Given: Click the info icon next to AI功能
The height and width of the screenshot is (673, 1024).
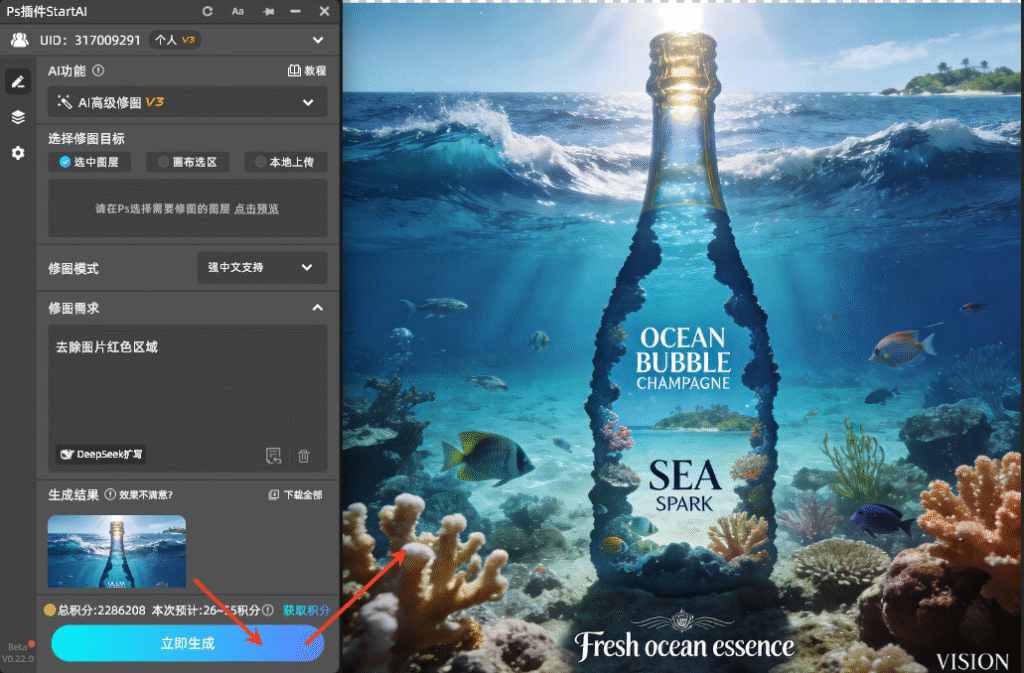Looking at the screenshot, I should tap(98, 71).
